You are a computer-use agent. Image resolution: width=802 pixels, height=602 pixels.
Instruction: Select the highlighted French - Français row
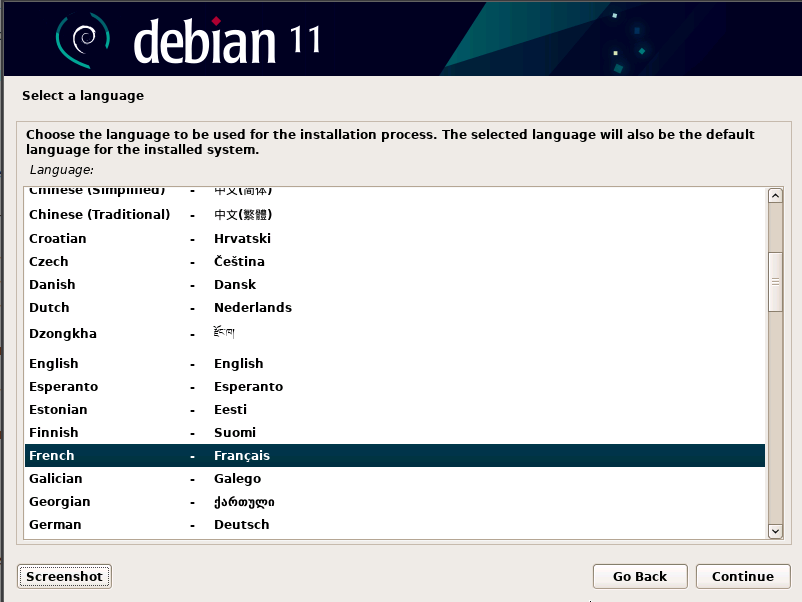coord(394,456)
